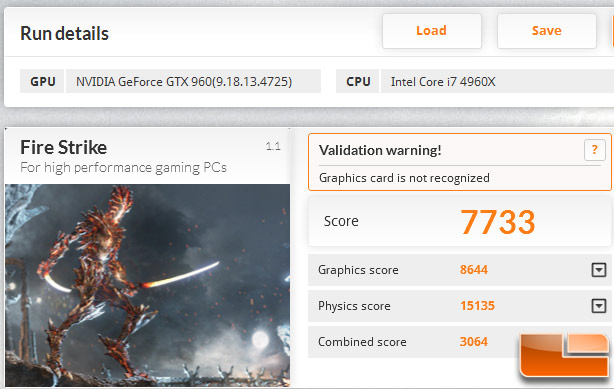
Task: Click the Run details header title
Action: coord(64,34)
